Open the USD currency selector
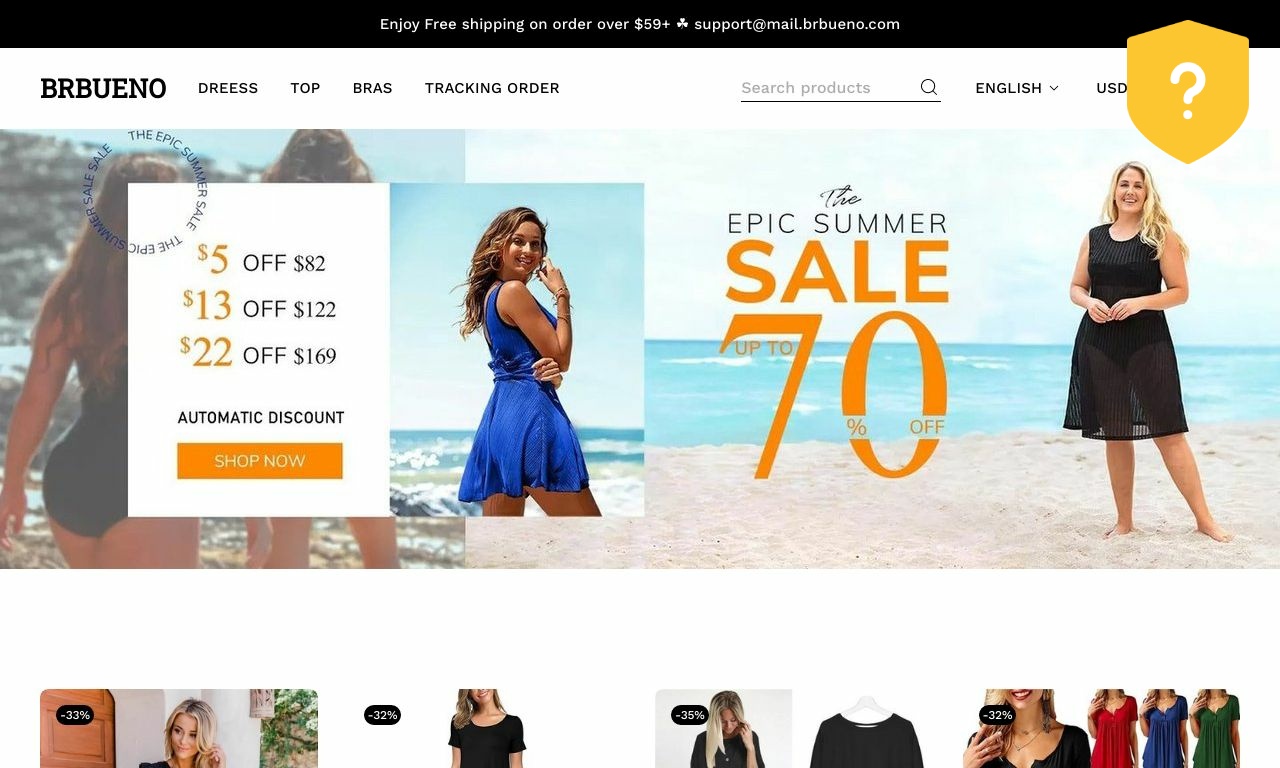This screenshot has width=1280, height=768. 1111,88
